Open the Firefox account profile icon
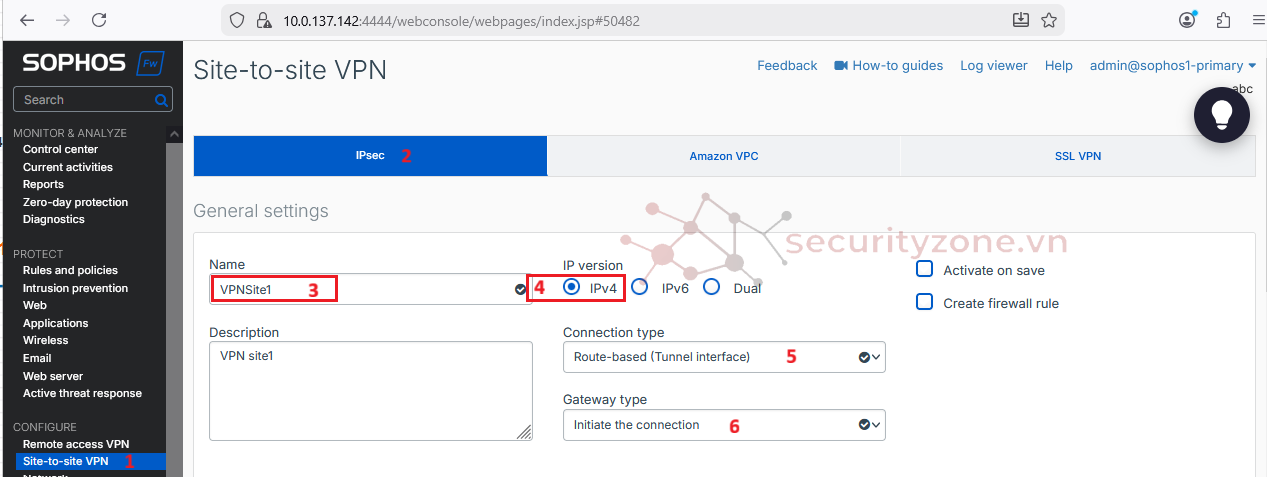1267x477 pixels. coord(1187,20)
